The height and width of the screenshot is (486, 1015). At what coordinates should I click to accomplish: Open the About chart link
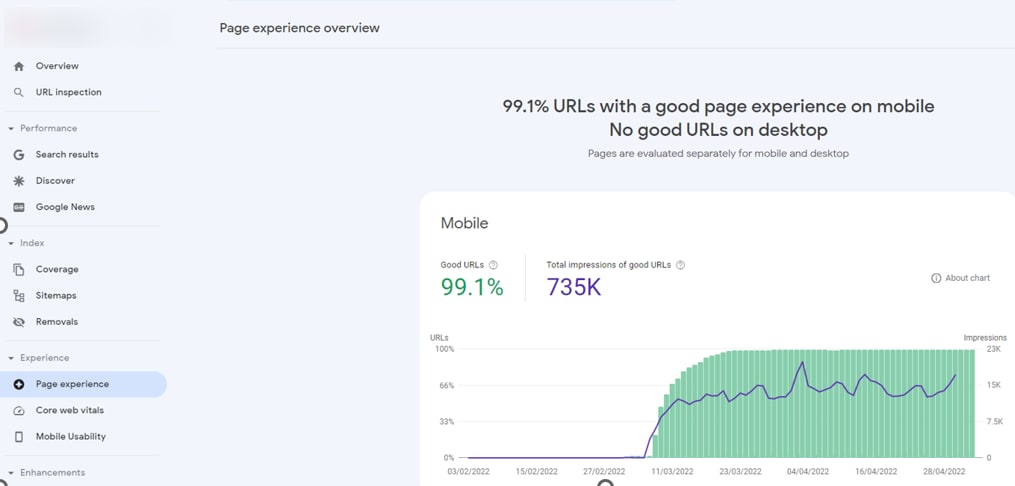pos(960,278)
